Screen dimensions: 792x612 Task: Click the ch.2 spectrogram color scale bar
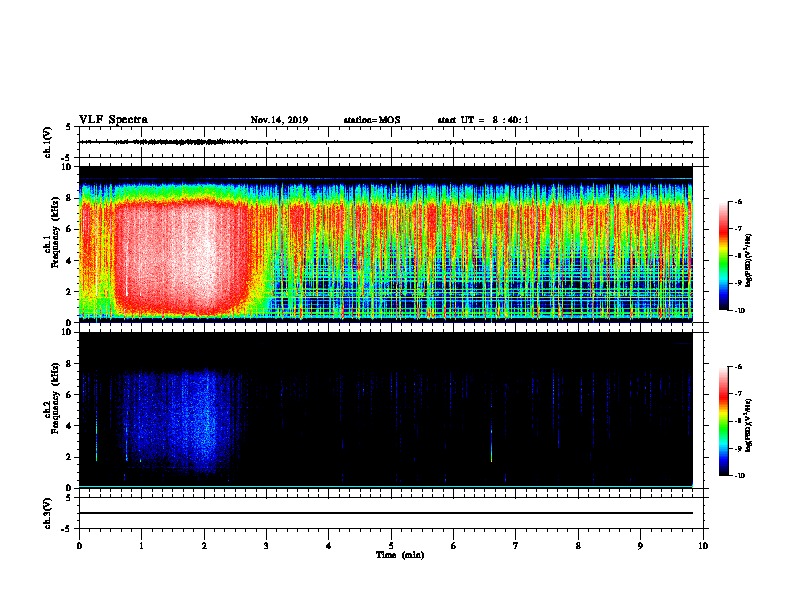coord(723,421)
